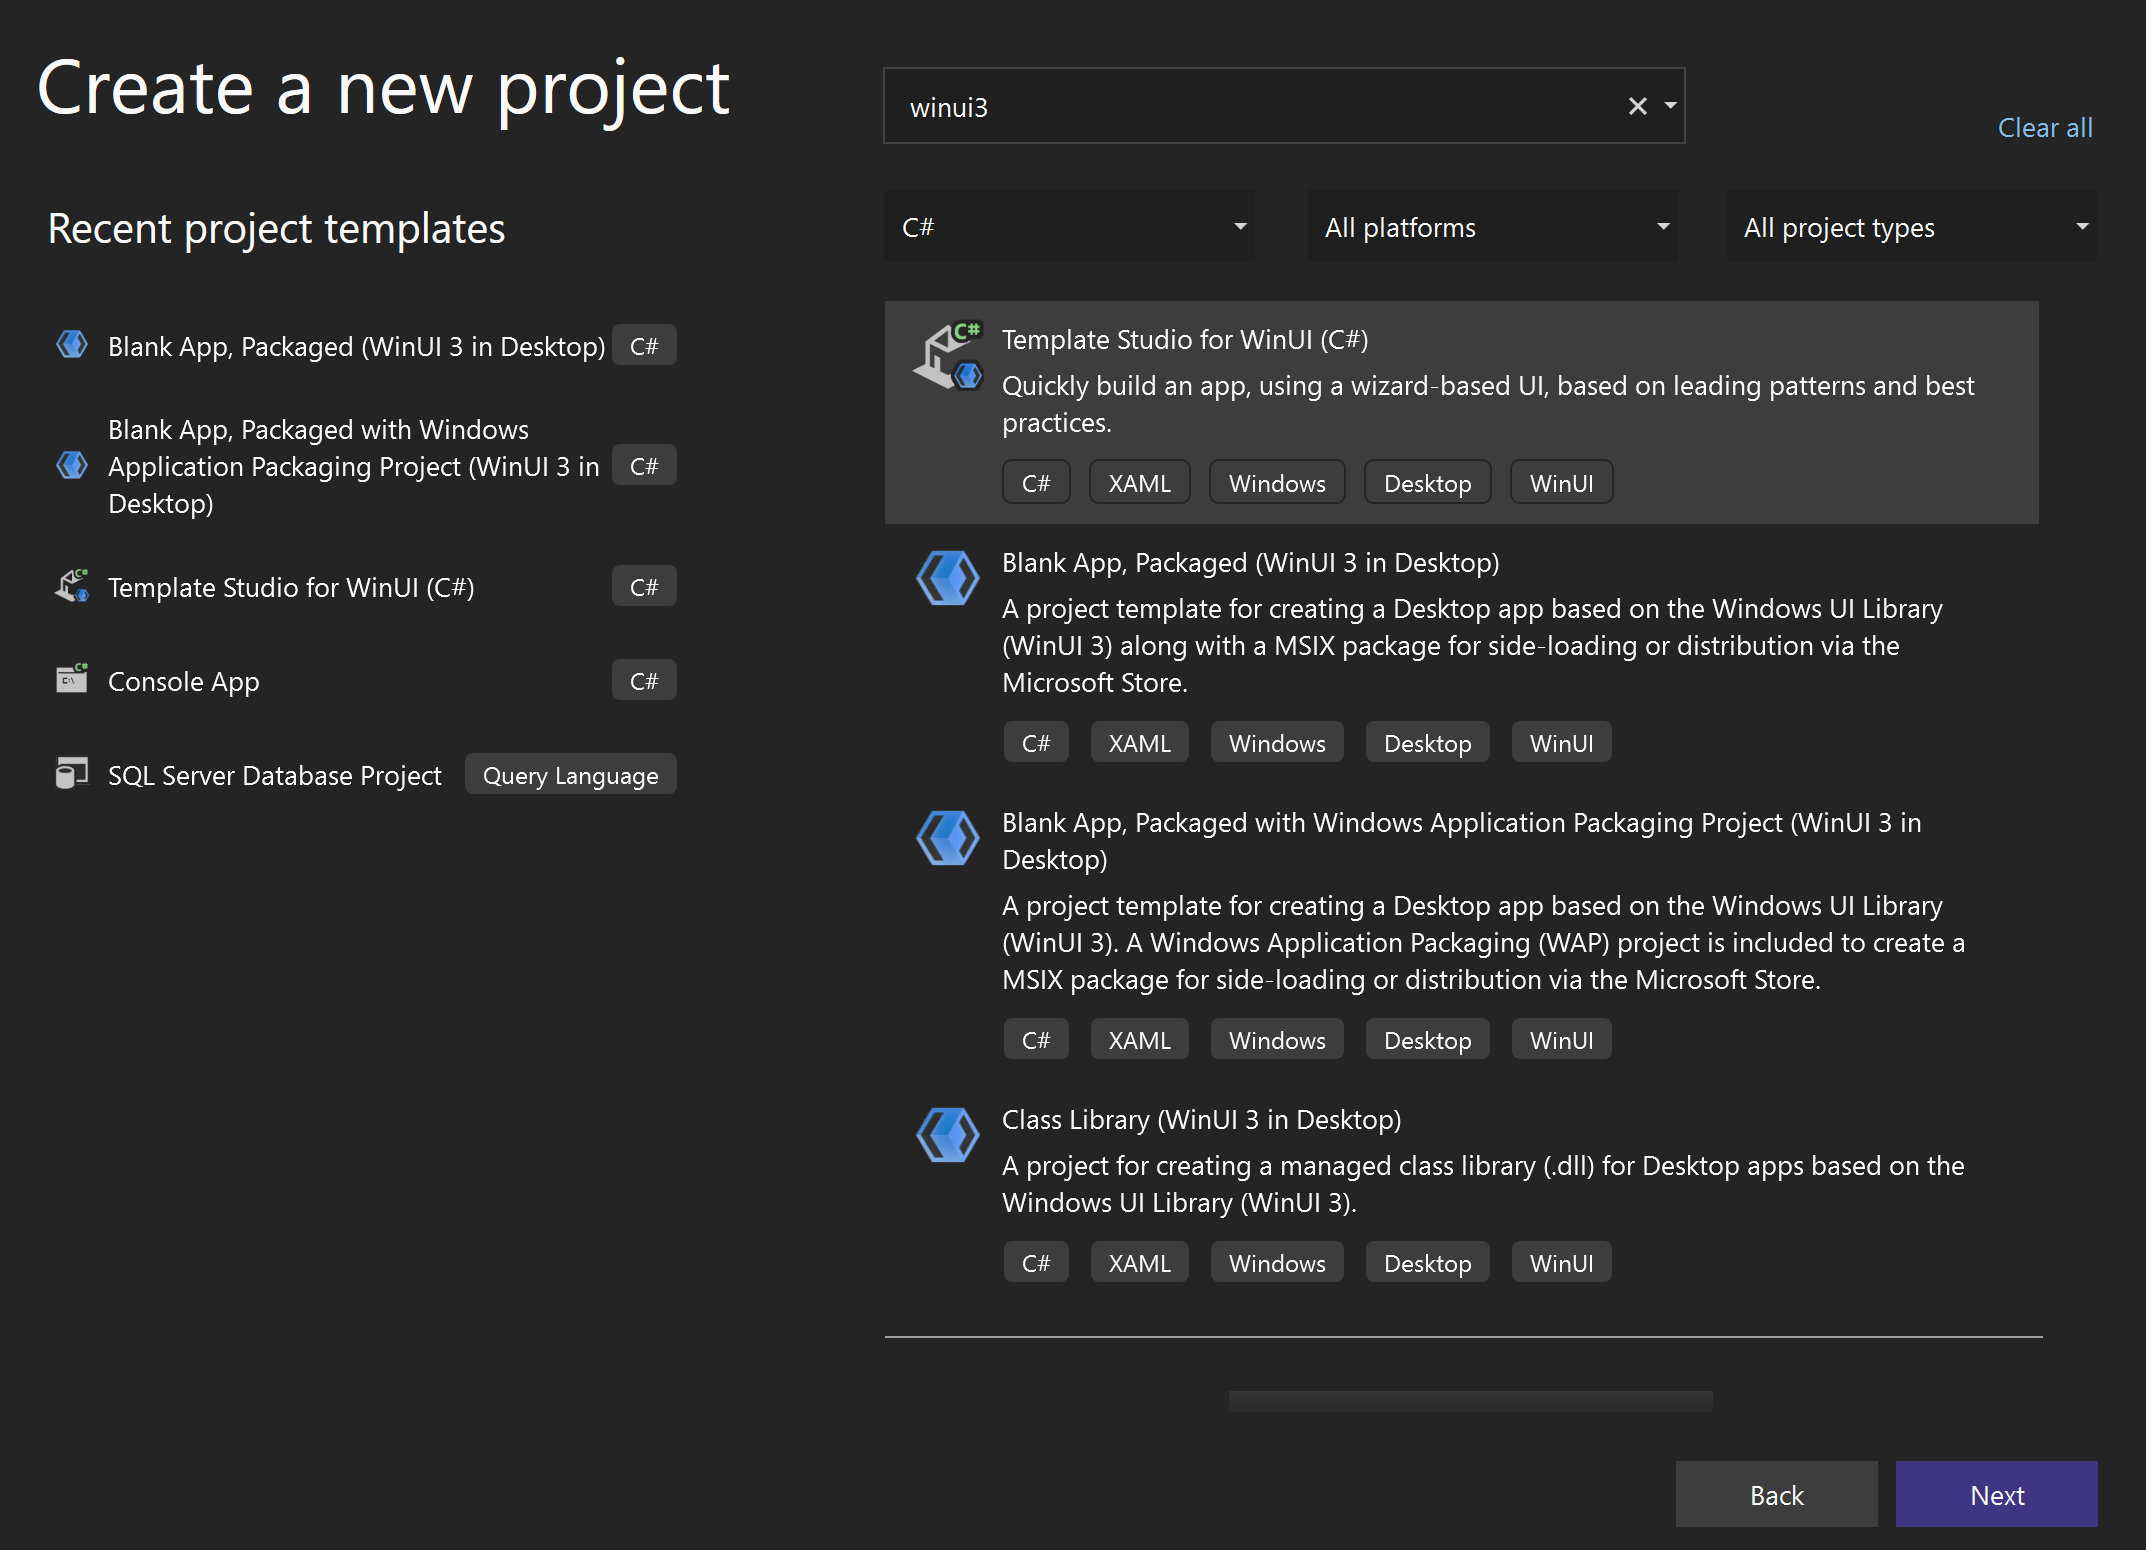Screen dimensions: 2146x1550
Task: Click the recent Console App icon
Action: pos(72,680)
